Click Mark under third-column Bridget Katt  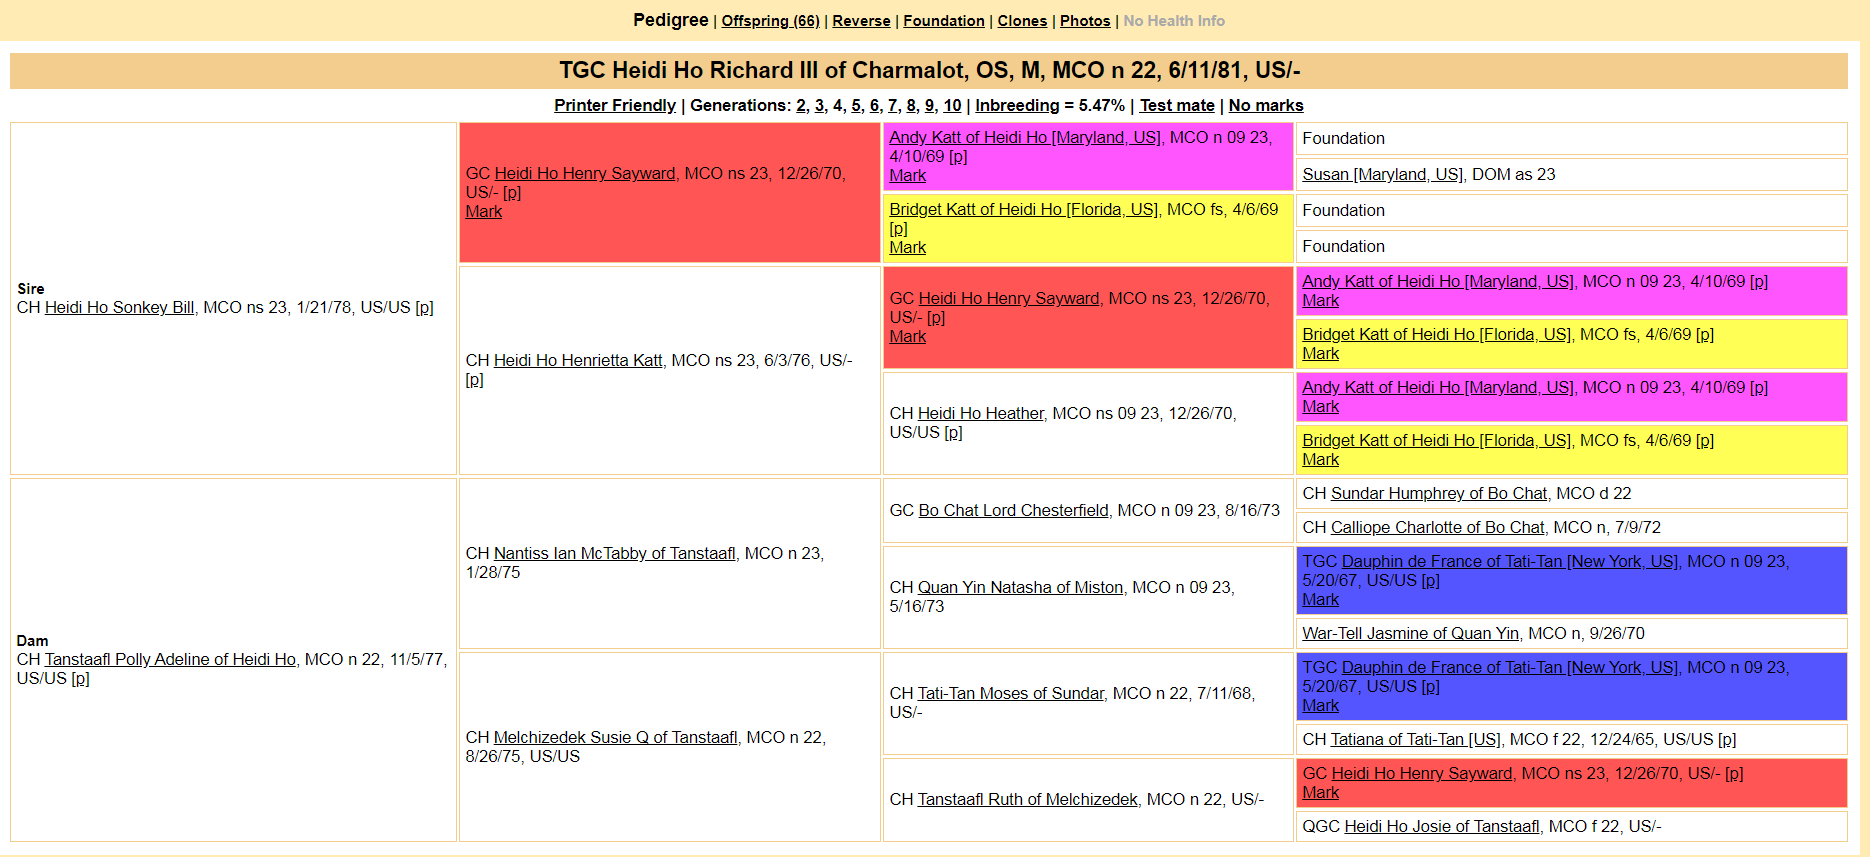coord(908,247)
